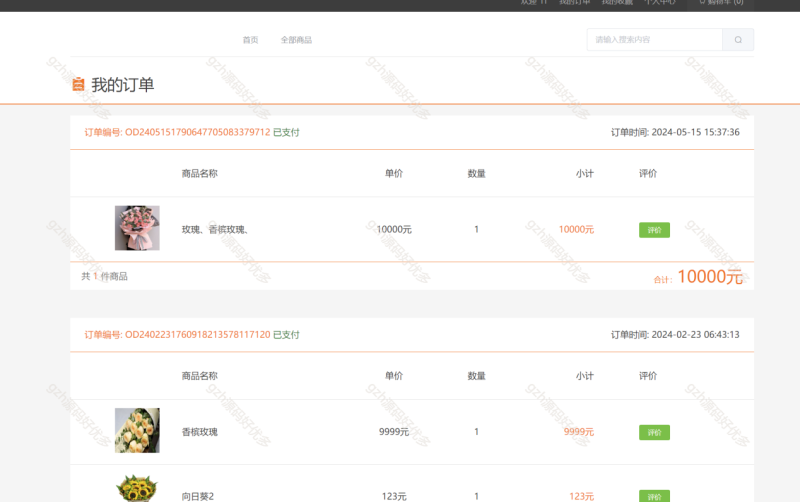Screen dimensions: 800x502
Task: Click the 共 1 件商品 summary text
Action: click(x=105, y=277)
